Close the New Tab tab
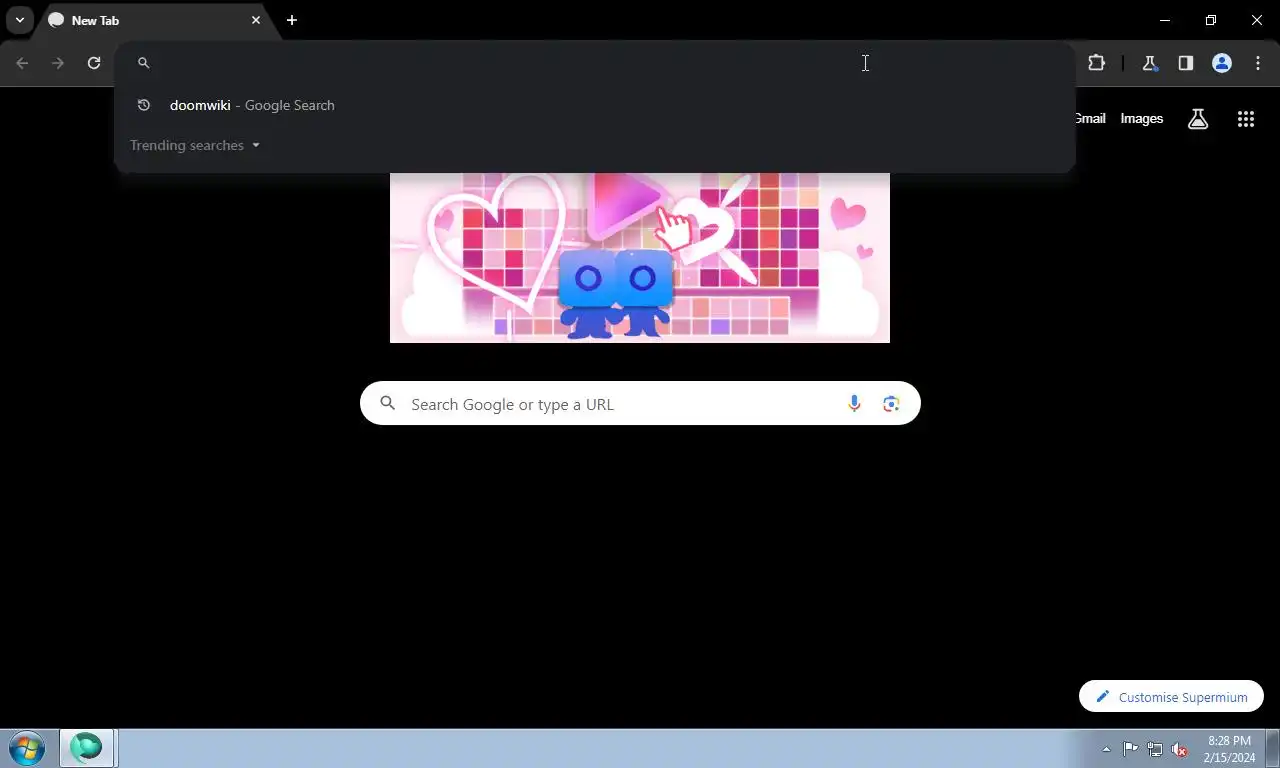Viewport: 1280px width, 768px height. [256, 20]
